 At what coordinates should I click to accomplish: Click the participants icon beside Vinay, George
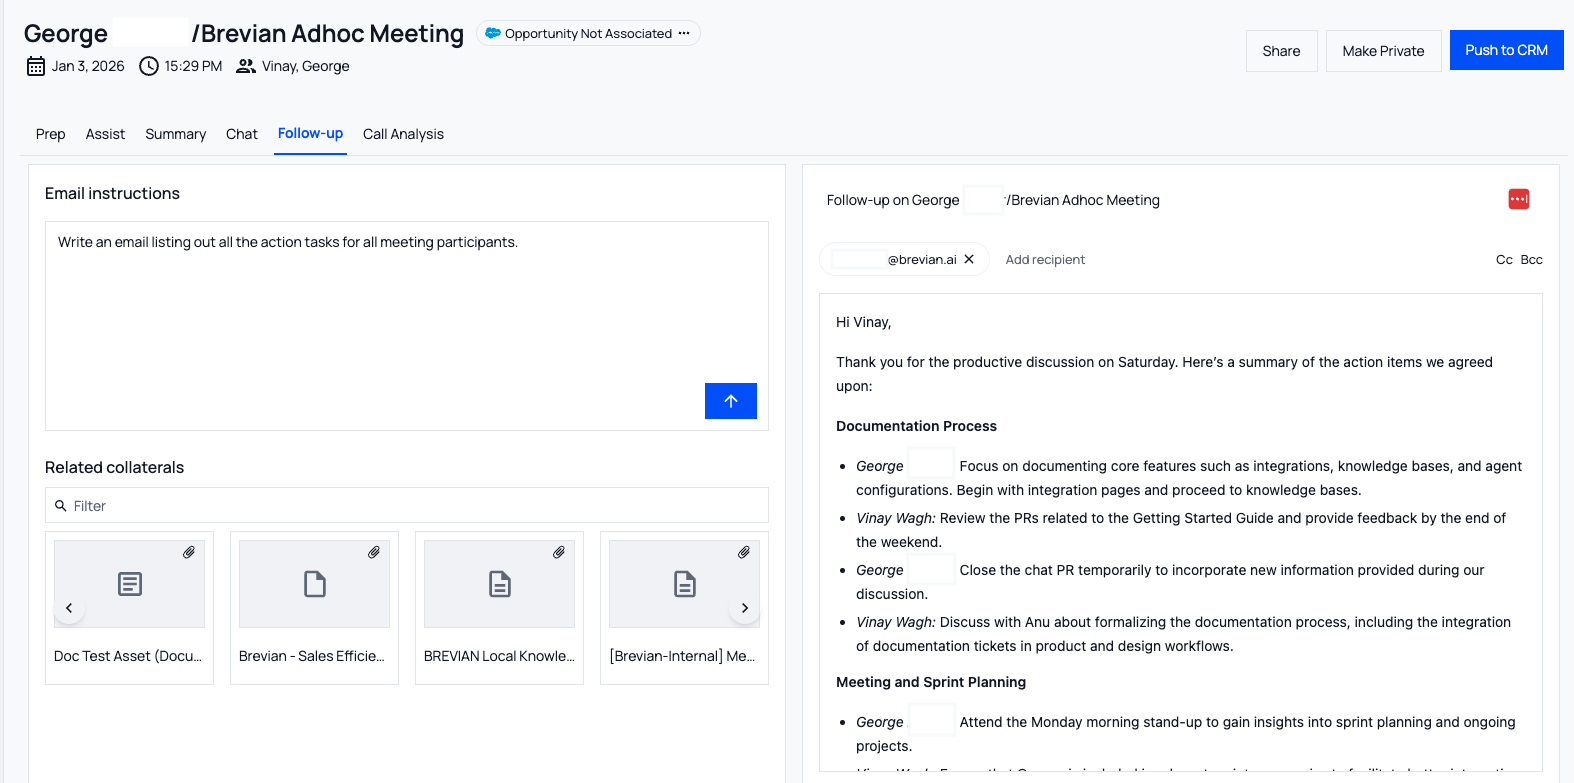pyautogui.click(x=246, y=66)
